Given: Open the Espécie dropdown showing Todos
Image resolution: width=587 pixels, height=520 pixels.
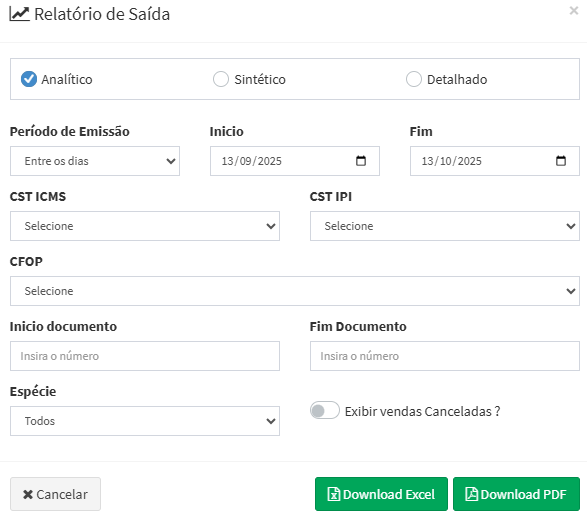Looking at the screenshot, I should 145,421.
